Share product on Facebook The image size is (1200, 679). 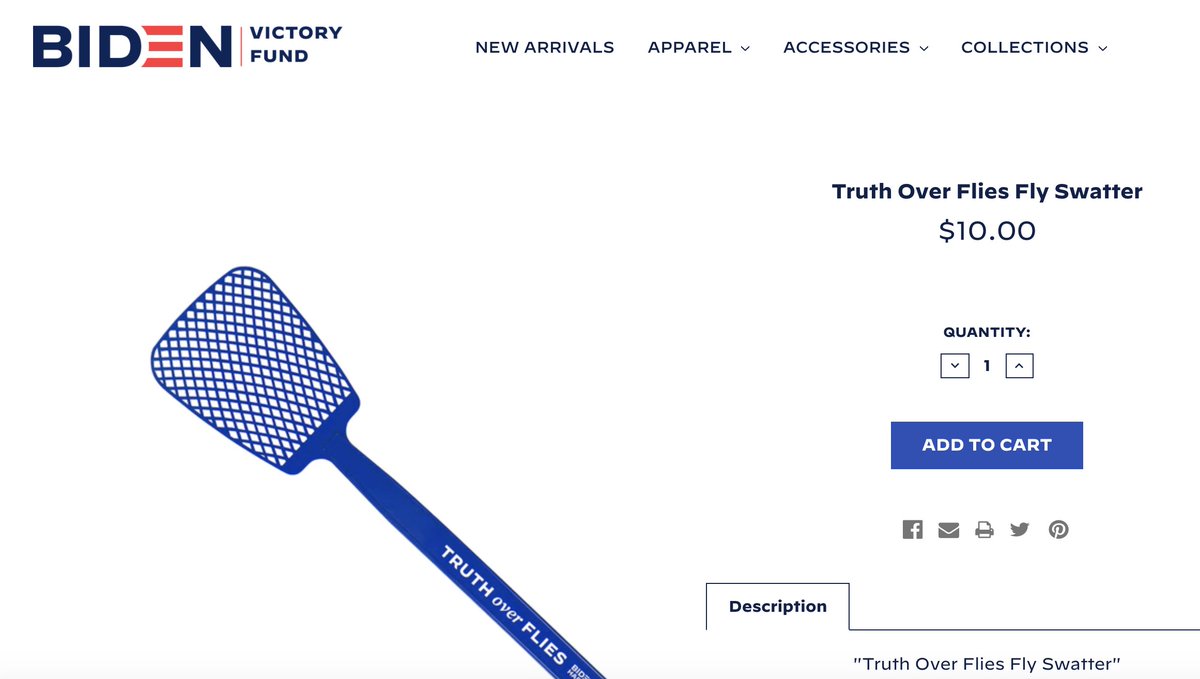pyautogui.click(x=912, y=529)
